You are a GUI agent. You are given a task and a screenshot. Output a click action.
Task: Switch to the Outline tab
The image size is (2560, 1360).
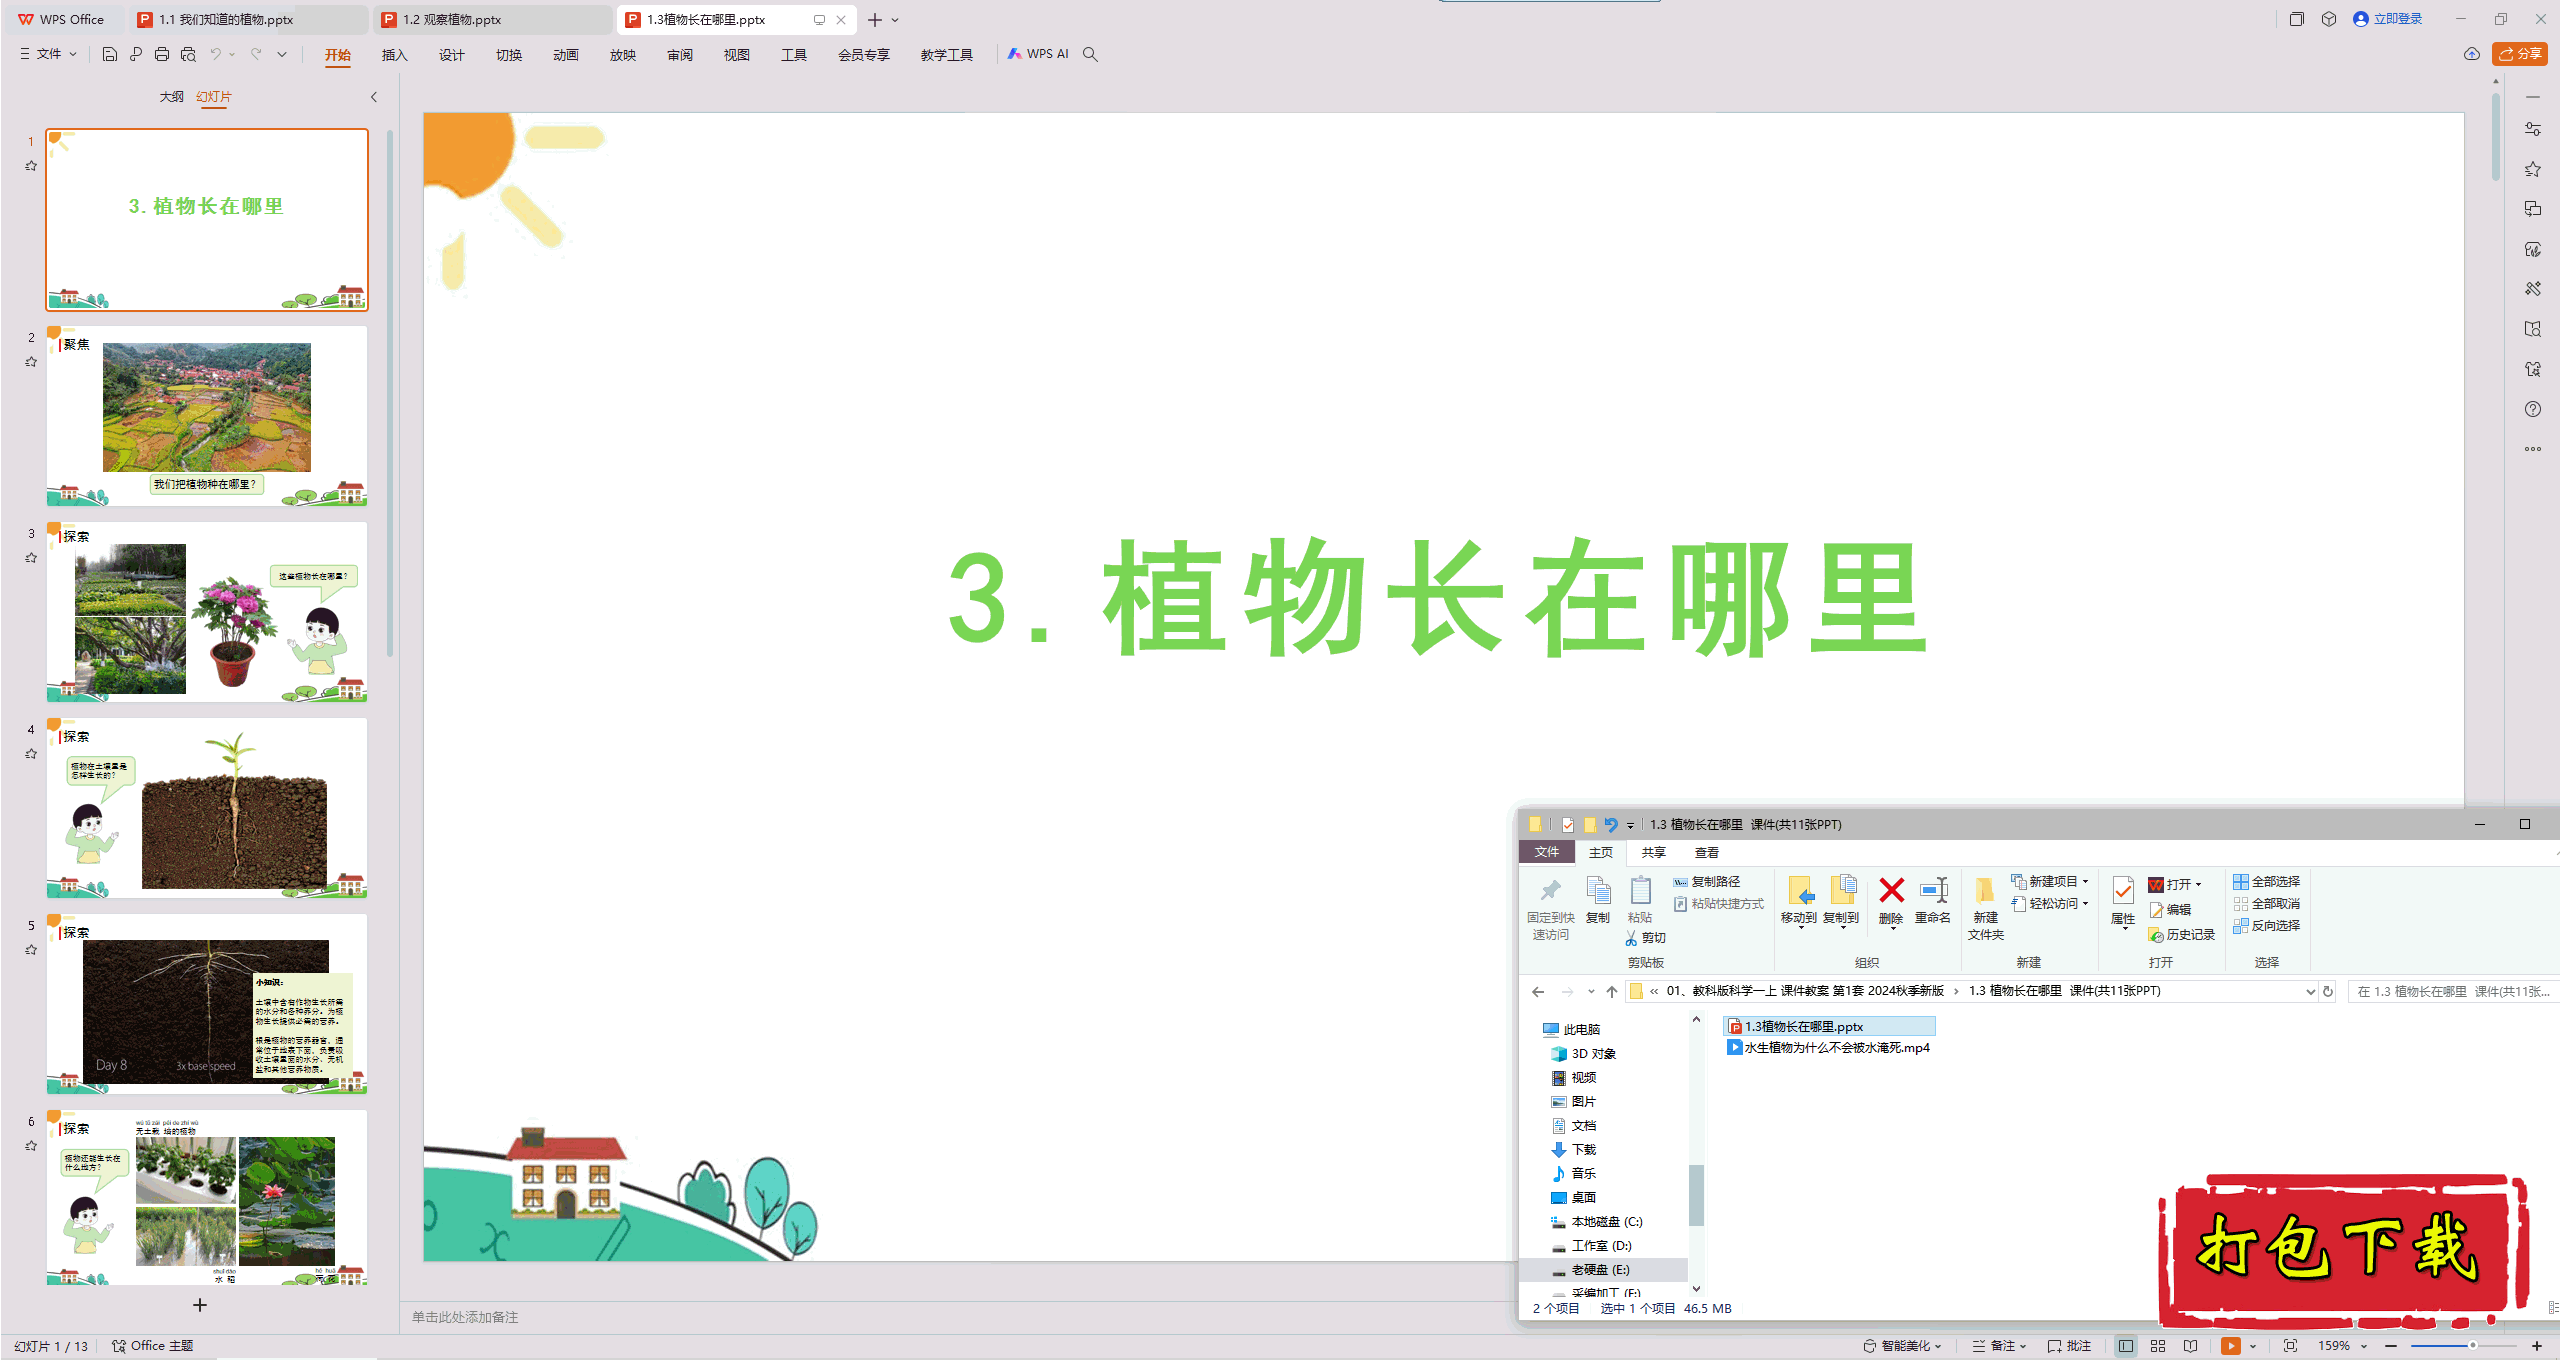coord(171,97)
